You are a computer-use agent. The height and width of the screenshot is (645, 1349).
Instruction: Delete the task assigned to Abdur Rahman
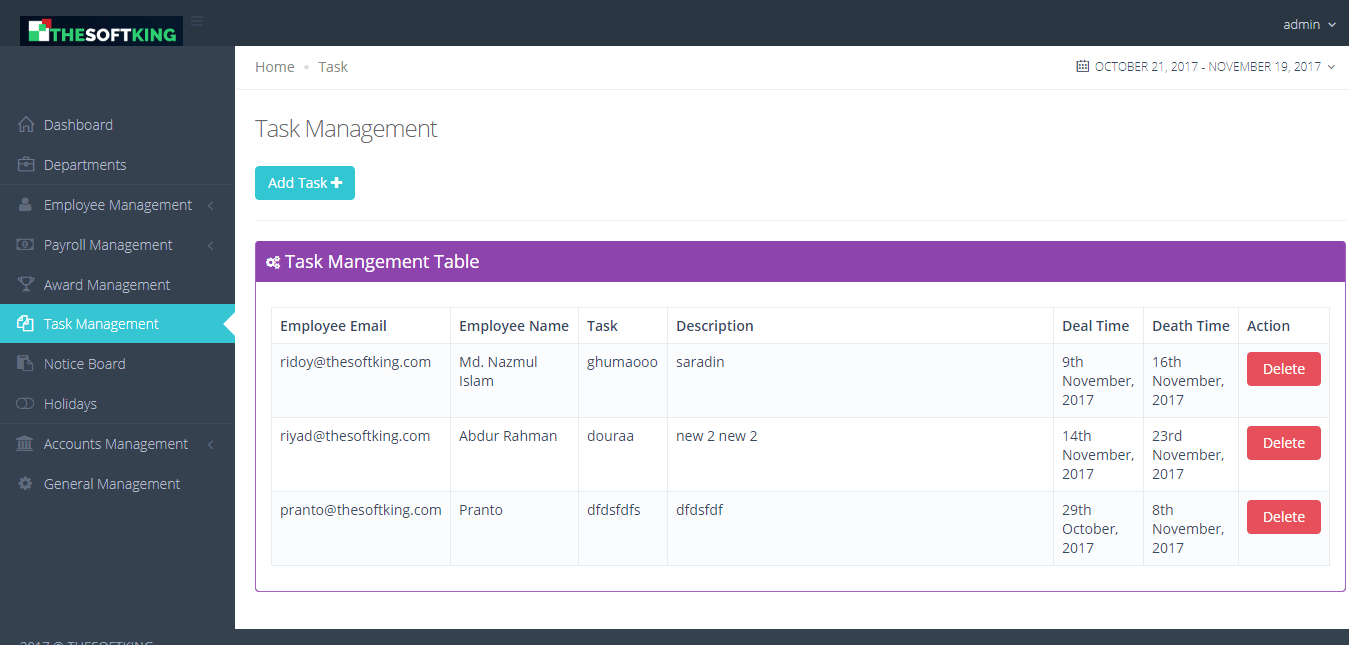tap(1283, 442)
